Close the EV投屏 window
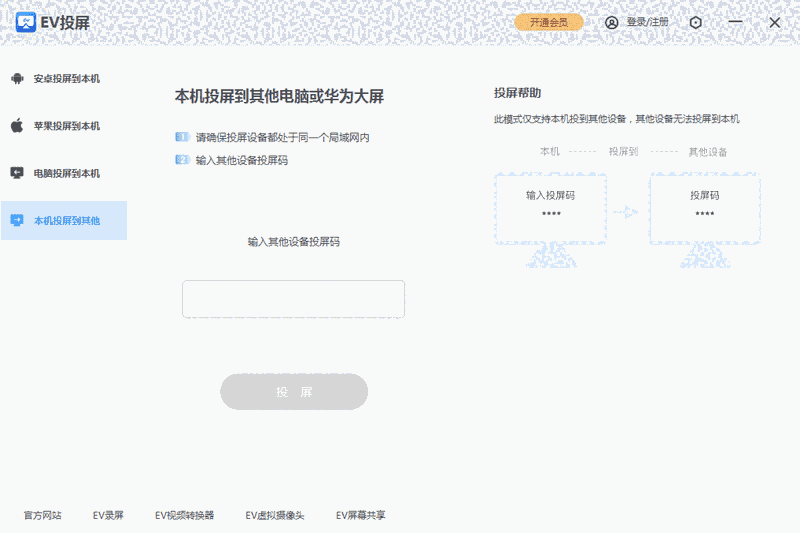This screenshot has width=800, height=533. tap(774, 22)
